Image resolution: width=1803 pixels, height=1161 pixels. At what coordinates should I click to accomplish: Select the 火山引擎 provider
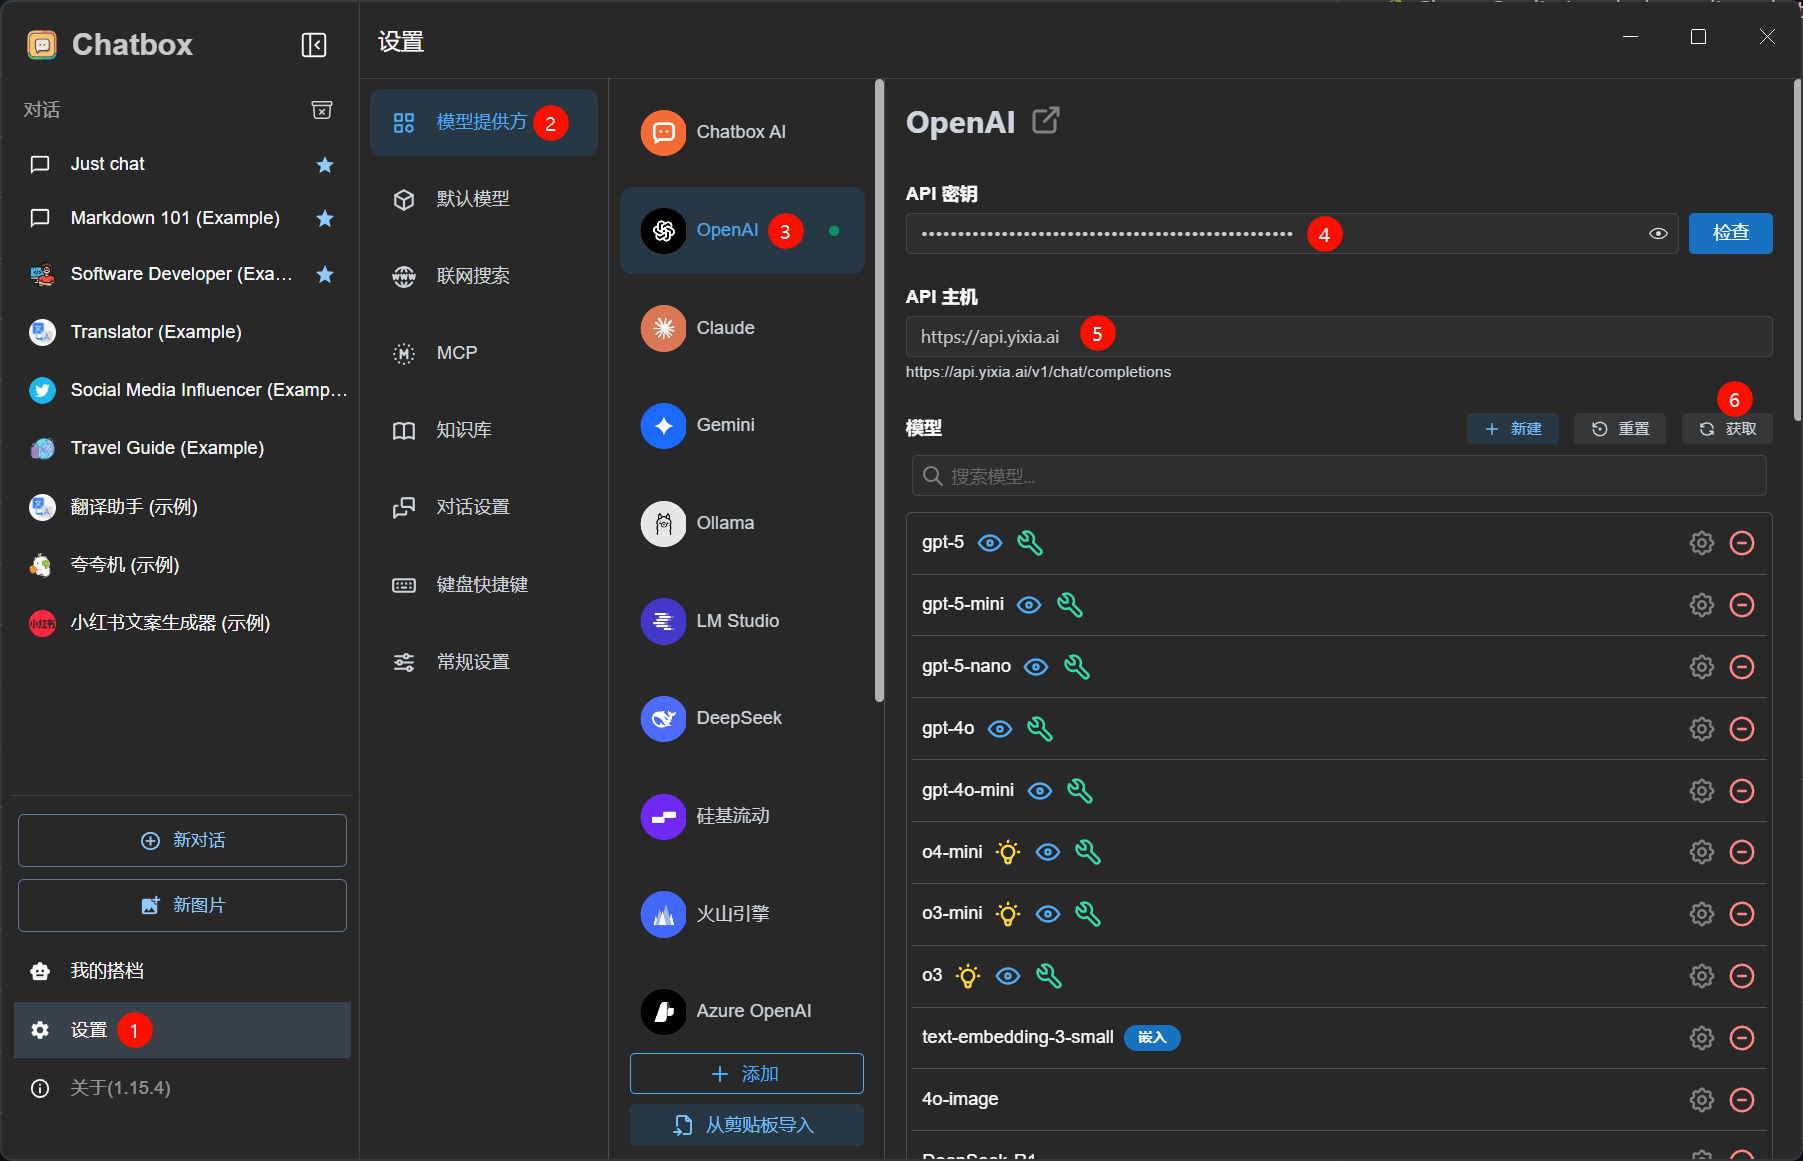[x=742, y=914]
